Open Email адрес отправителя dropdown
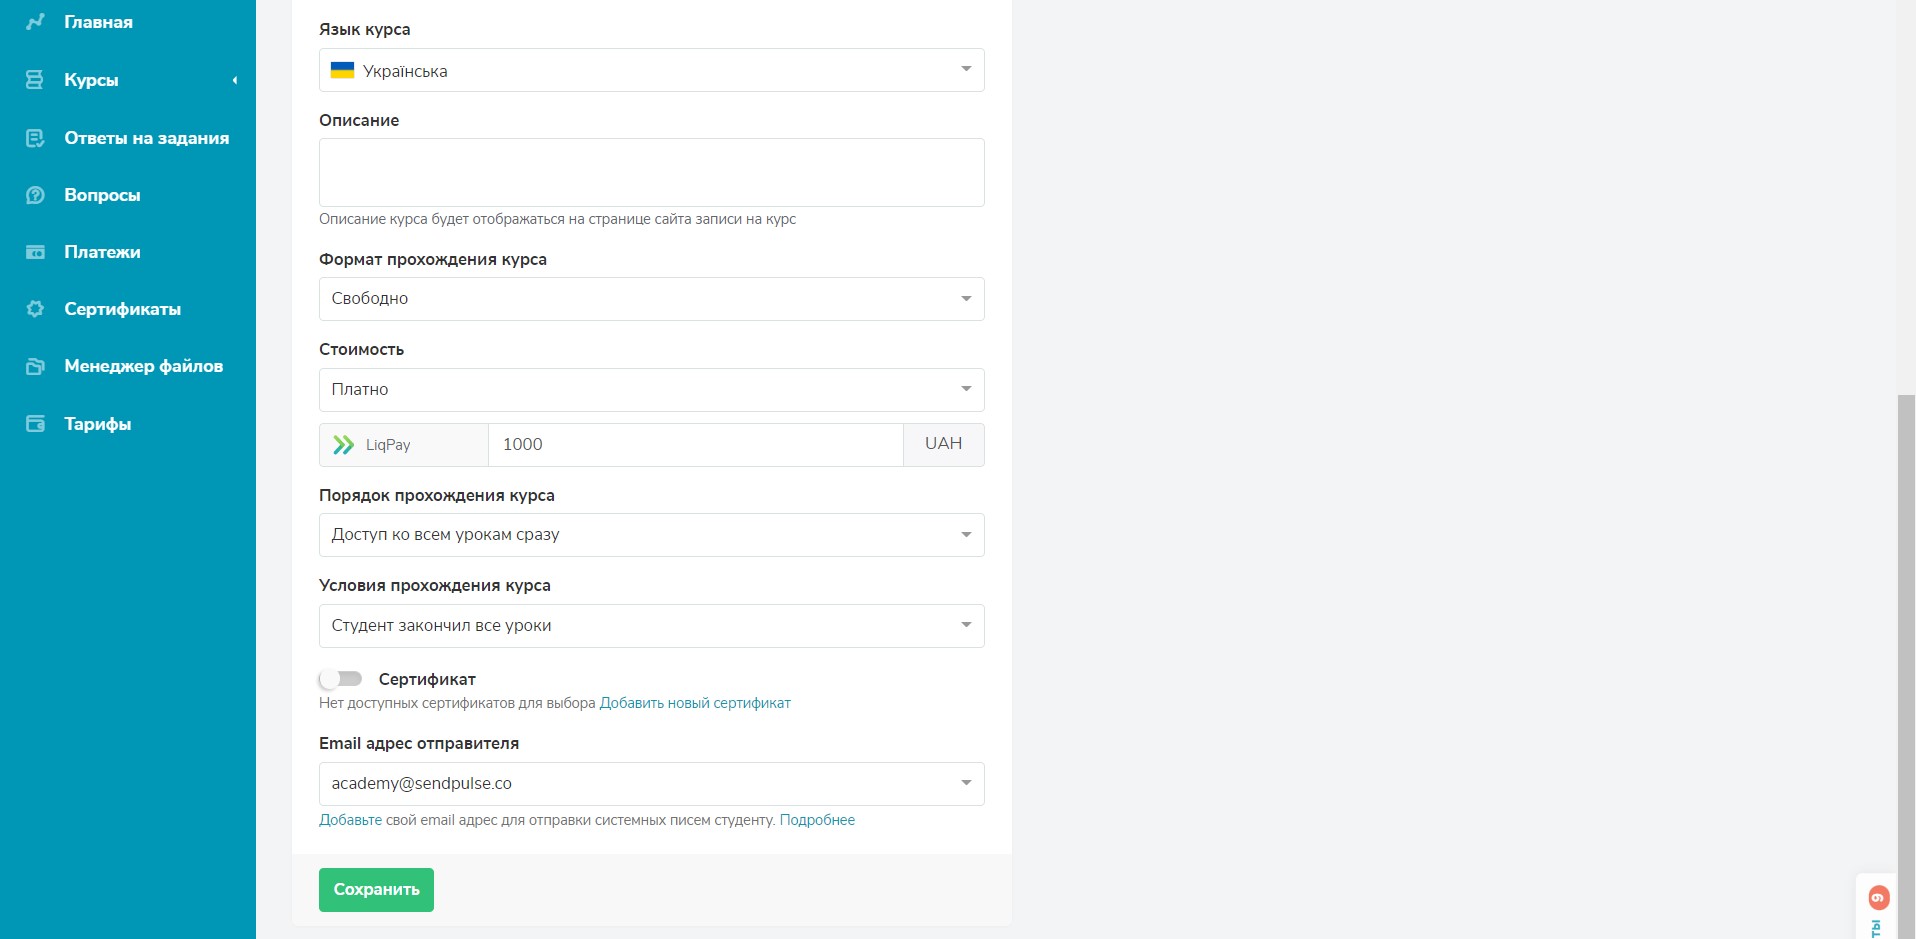1916x939 pixels. point(651,784)
